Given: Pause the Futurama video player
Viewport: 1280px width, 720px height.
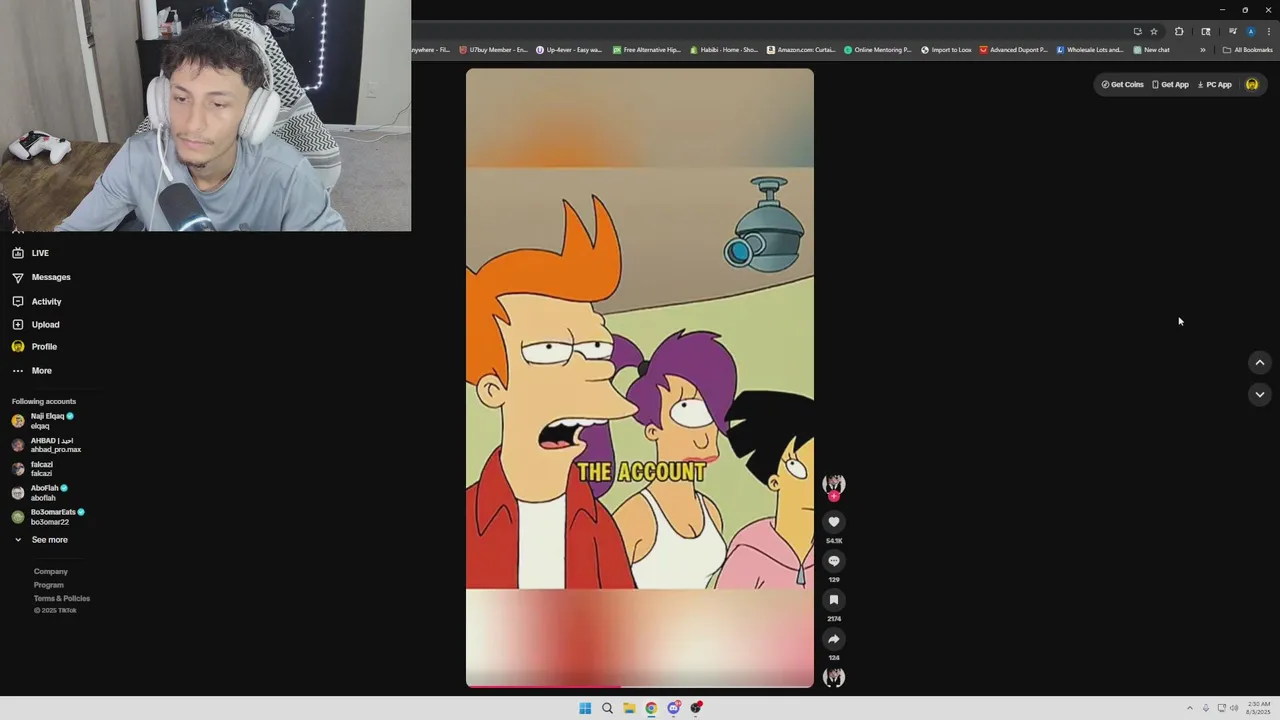Looking at the screenshot, I should point(640,378).
